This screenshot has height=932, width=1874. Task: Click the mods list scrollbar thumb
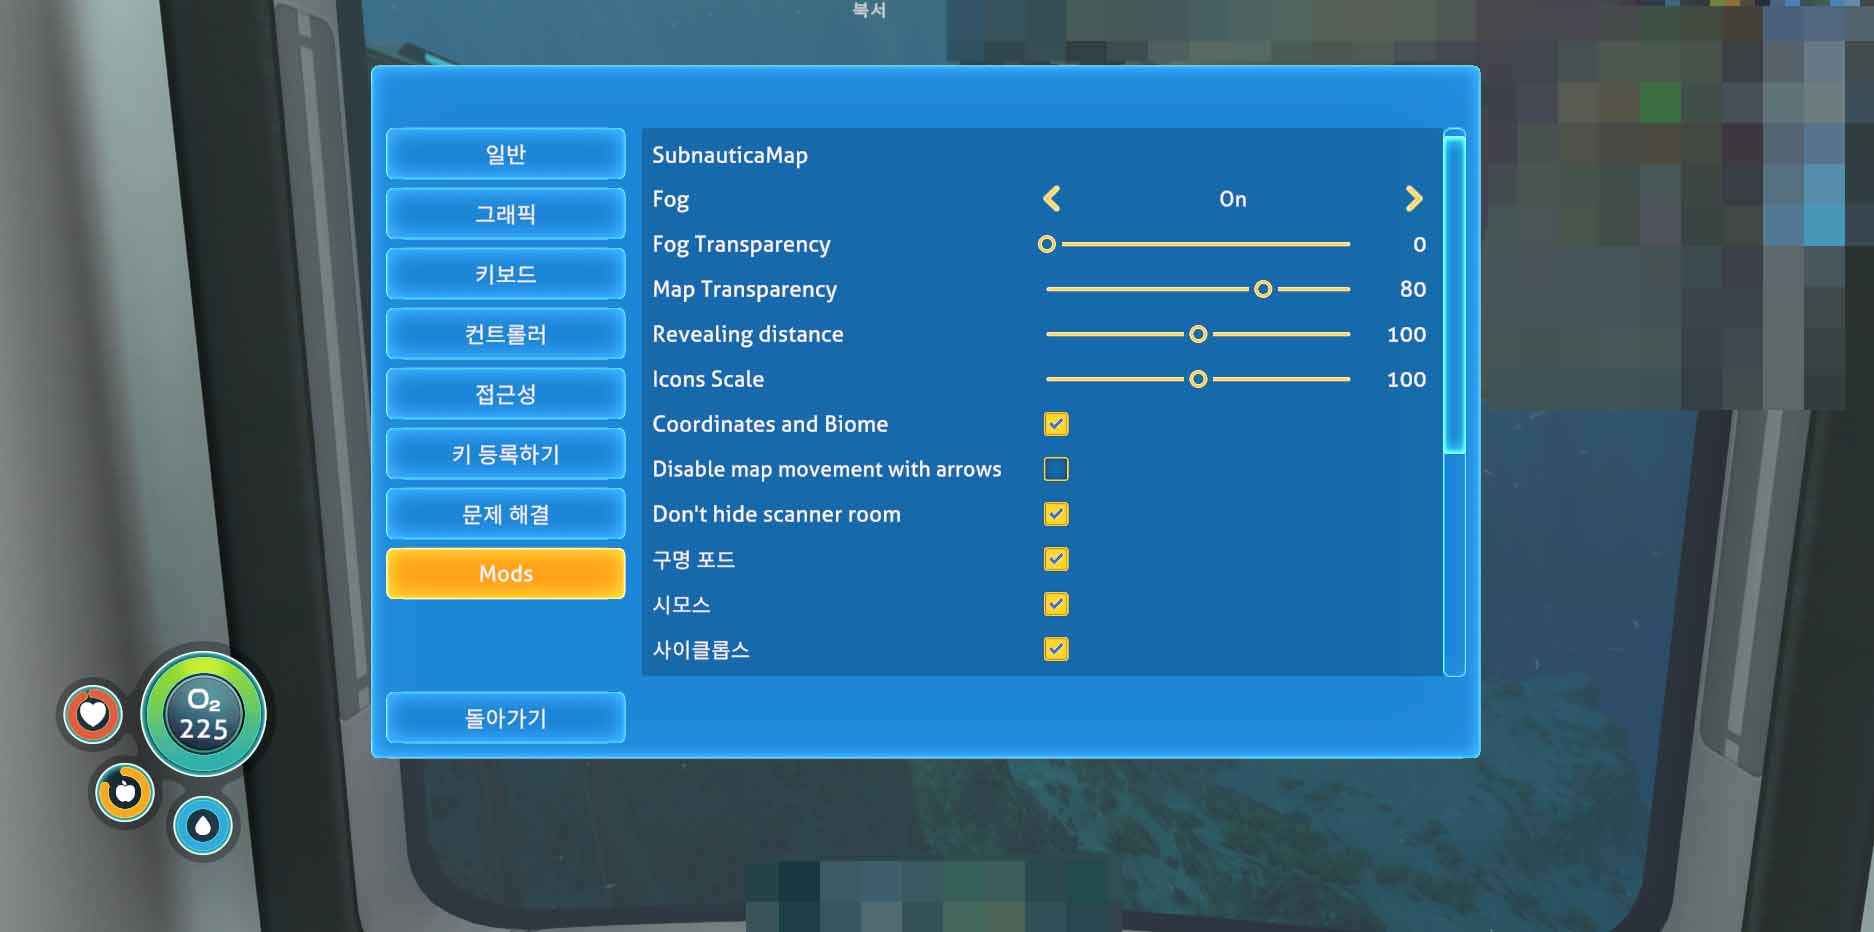[1455, 293]
